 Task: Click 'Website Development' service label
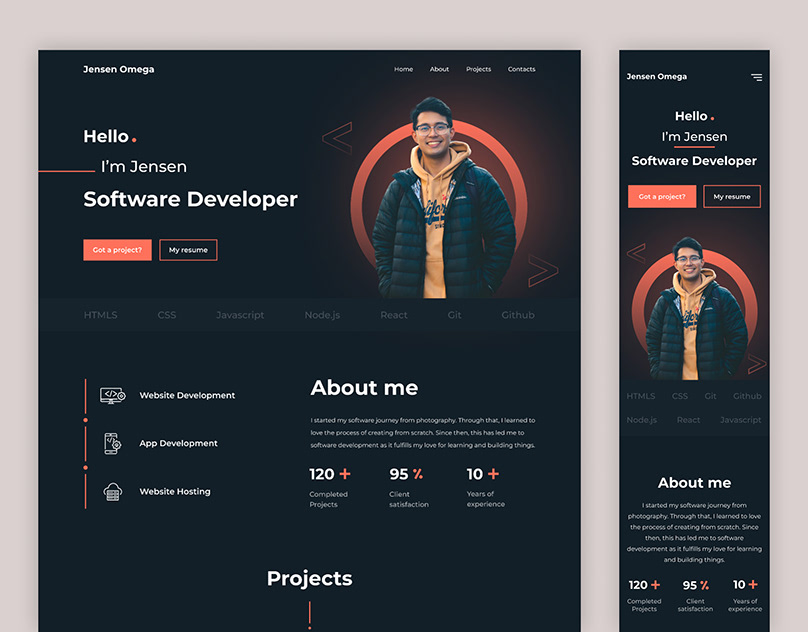[x=187, y=395]
